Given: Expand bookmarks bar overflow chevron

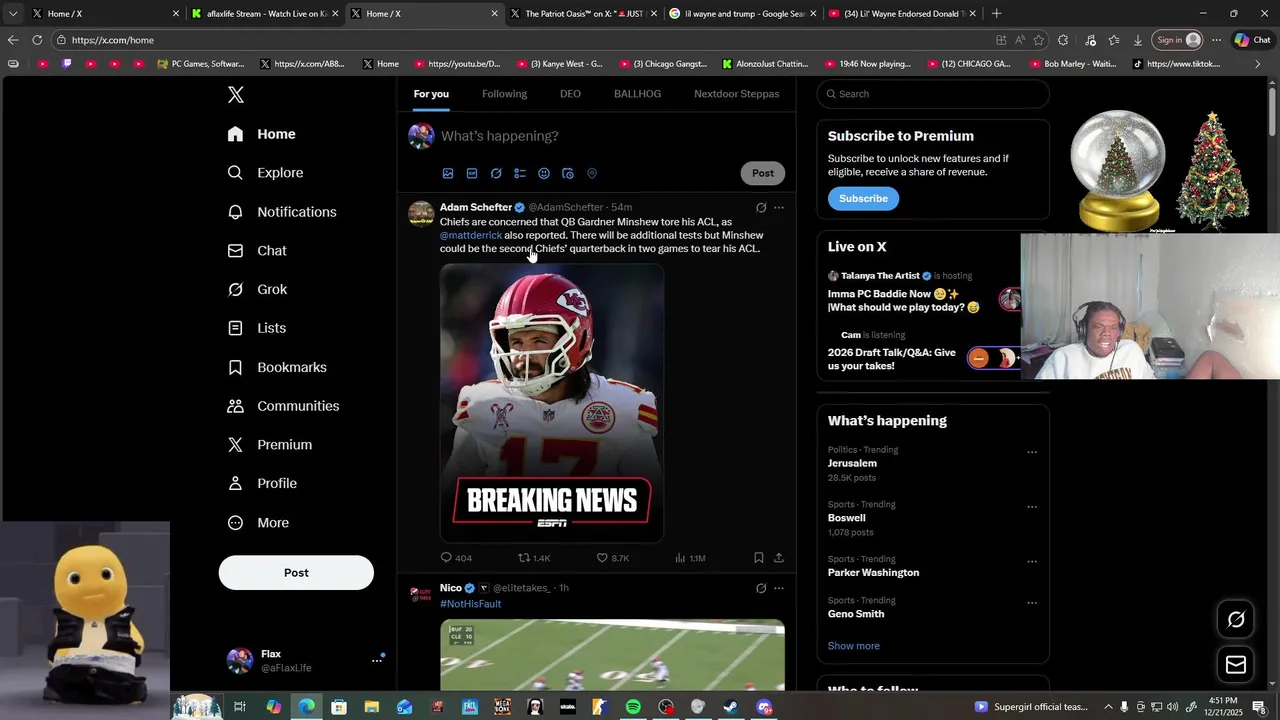Looking at the screenshot, I should click(1258, 64).
